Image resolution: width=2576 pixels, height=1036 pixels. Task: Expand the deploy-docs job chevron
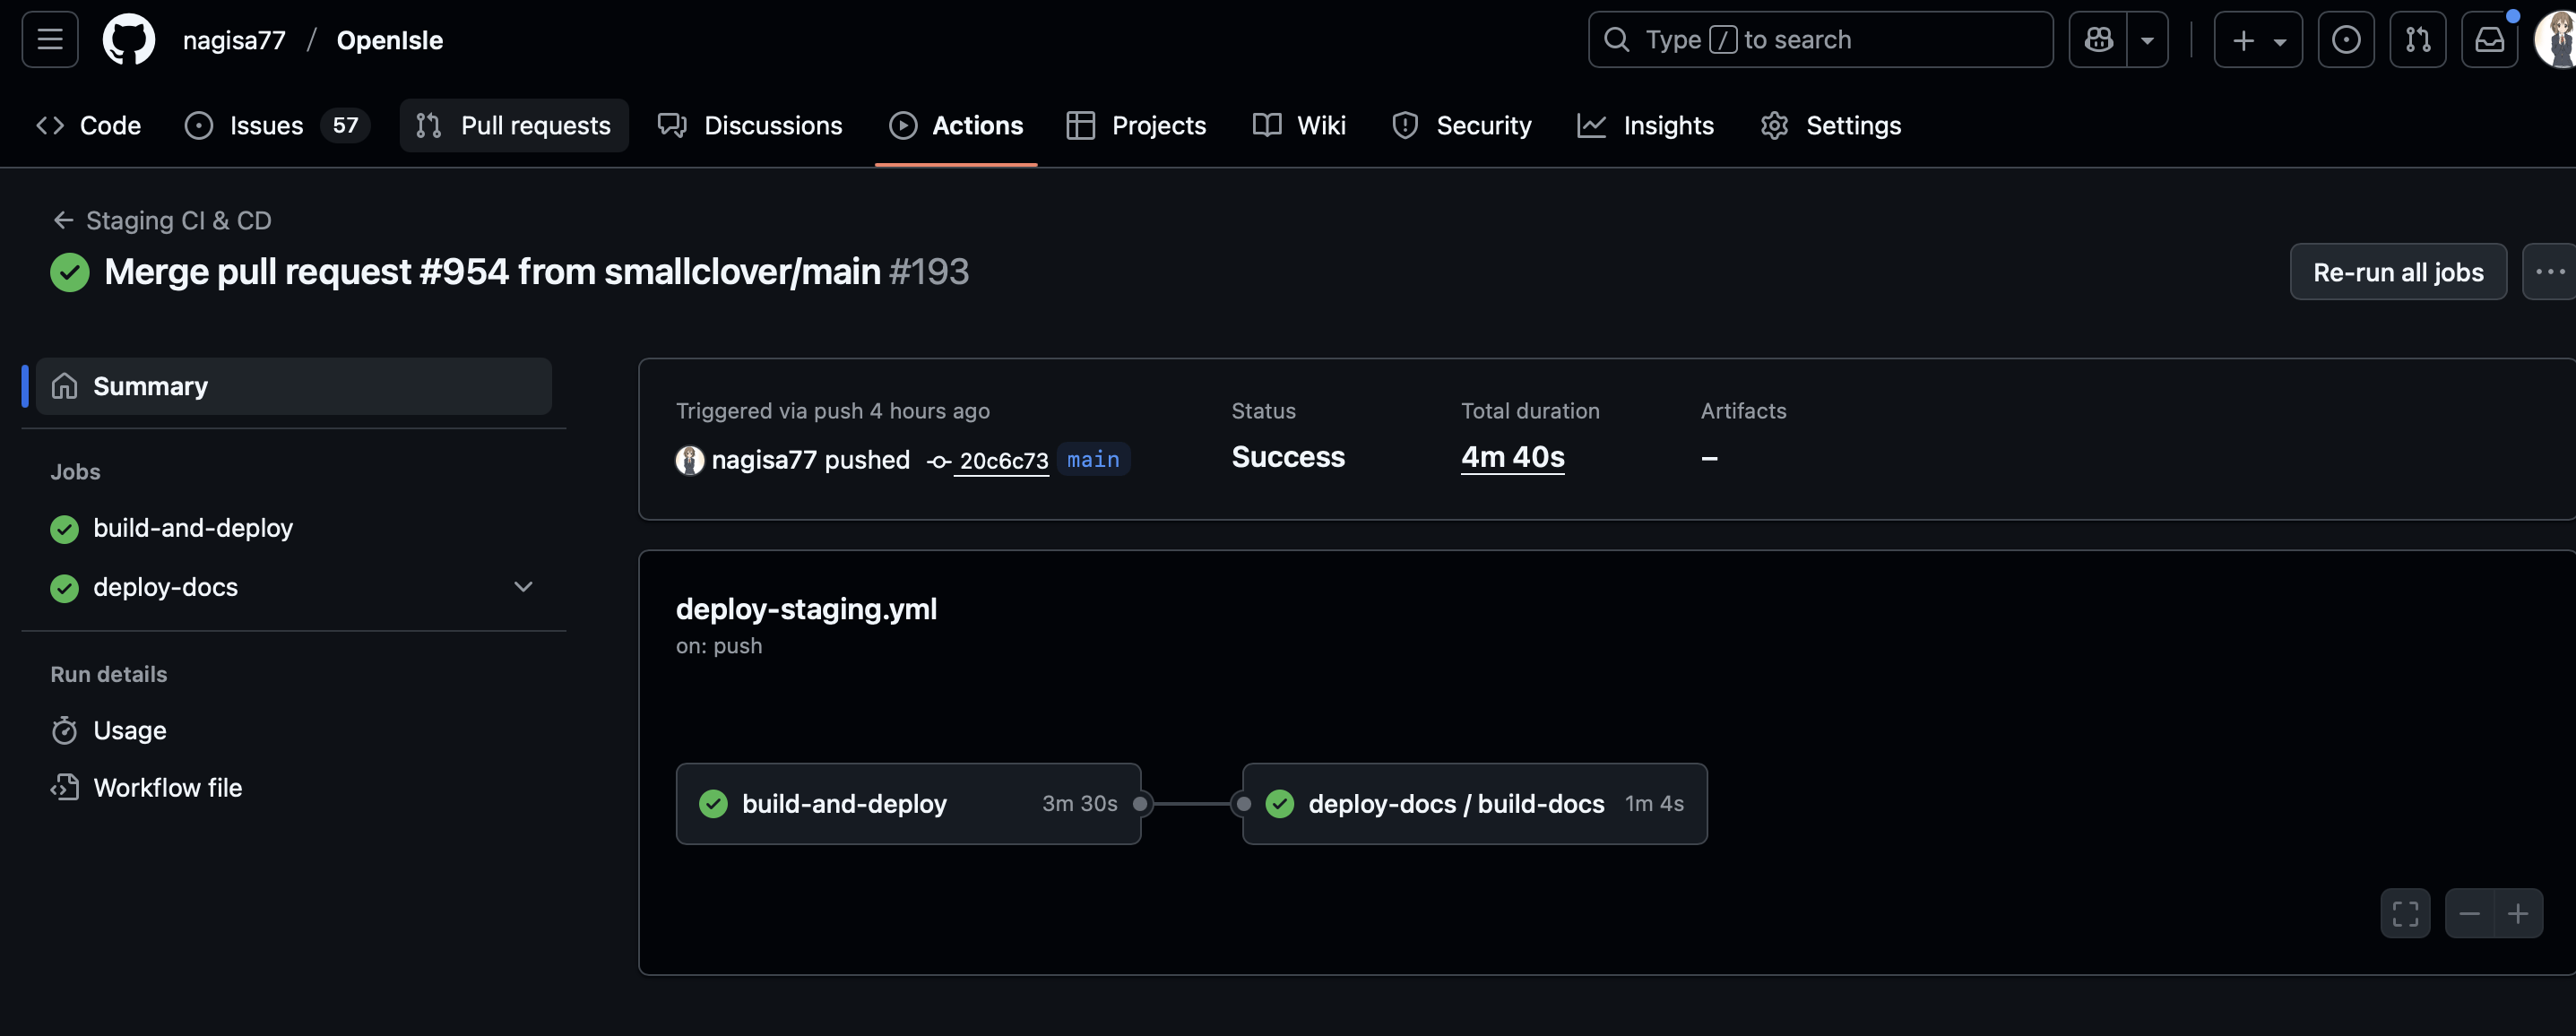point(523,587)
